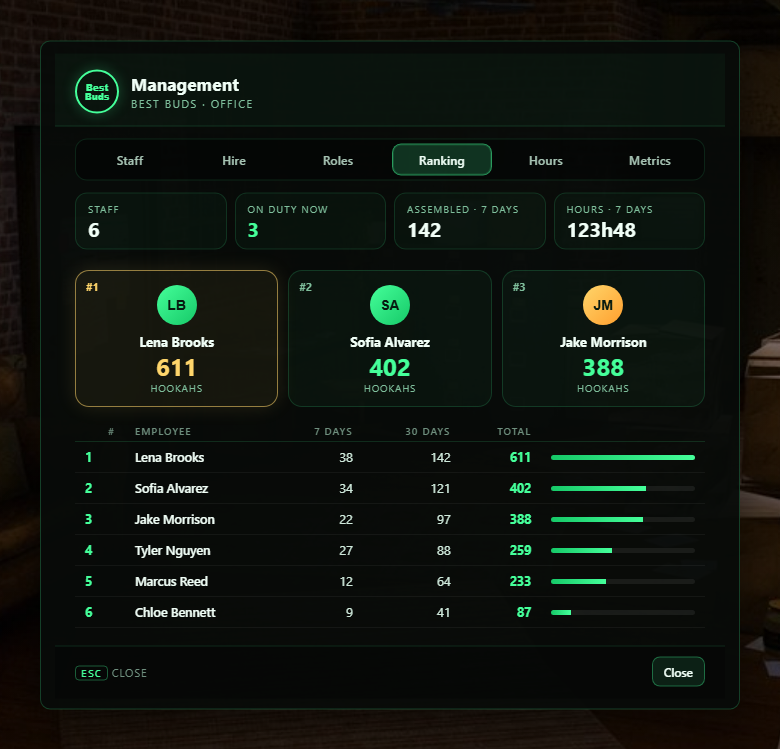Click the 611 hookahs value in the #1 card
This screenshot has width=780, height=749.
point(176,368)
